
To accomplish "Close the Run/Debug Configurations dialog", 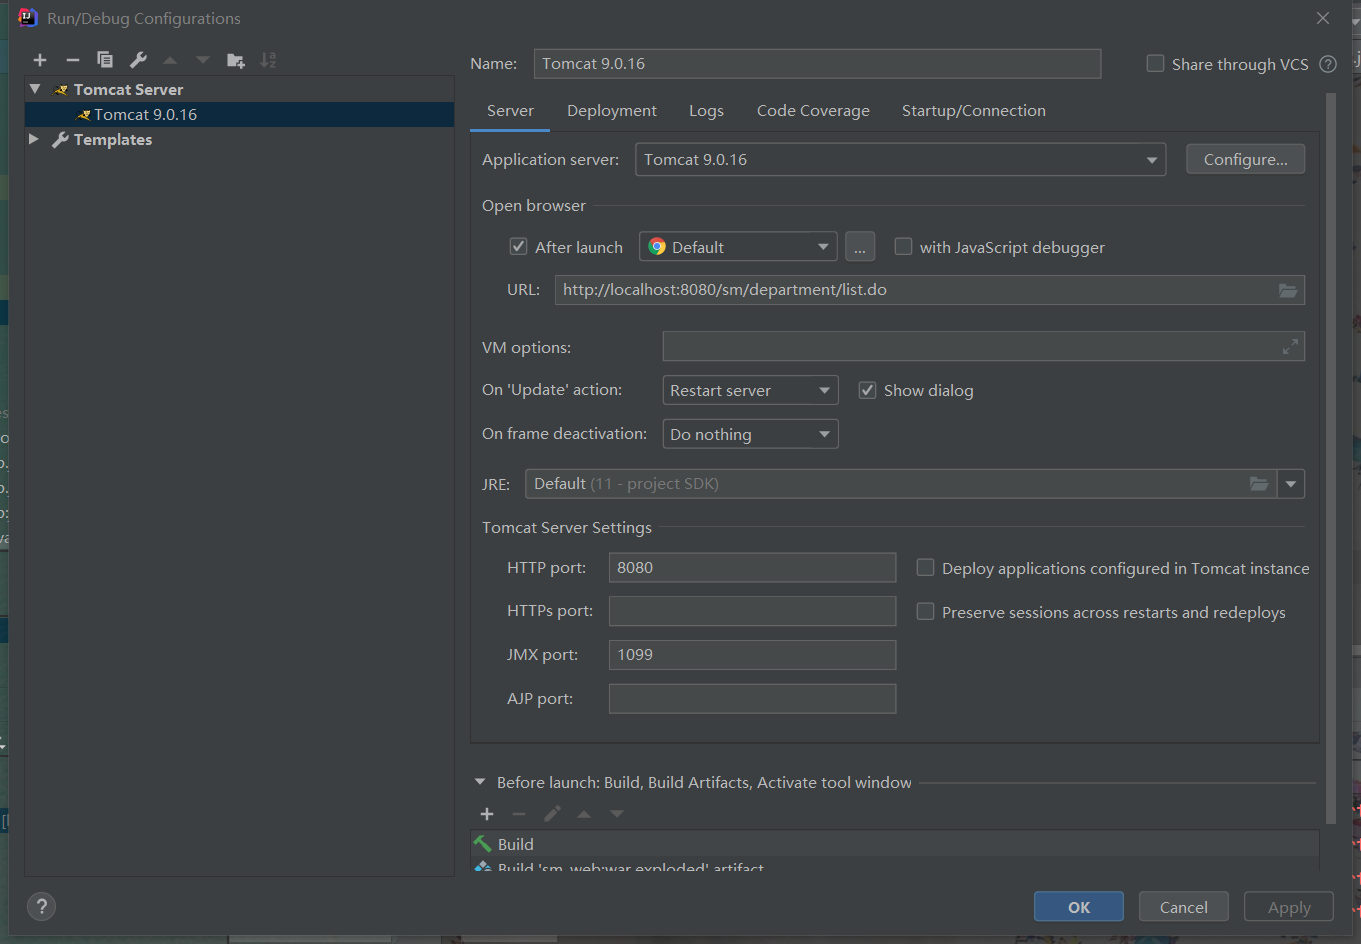I will 1323,18.
